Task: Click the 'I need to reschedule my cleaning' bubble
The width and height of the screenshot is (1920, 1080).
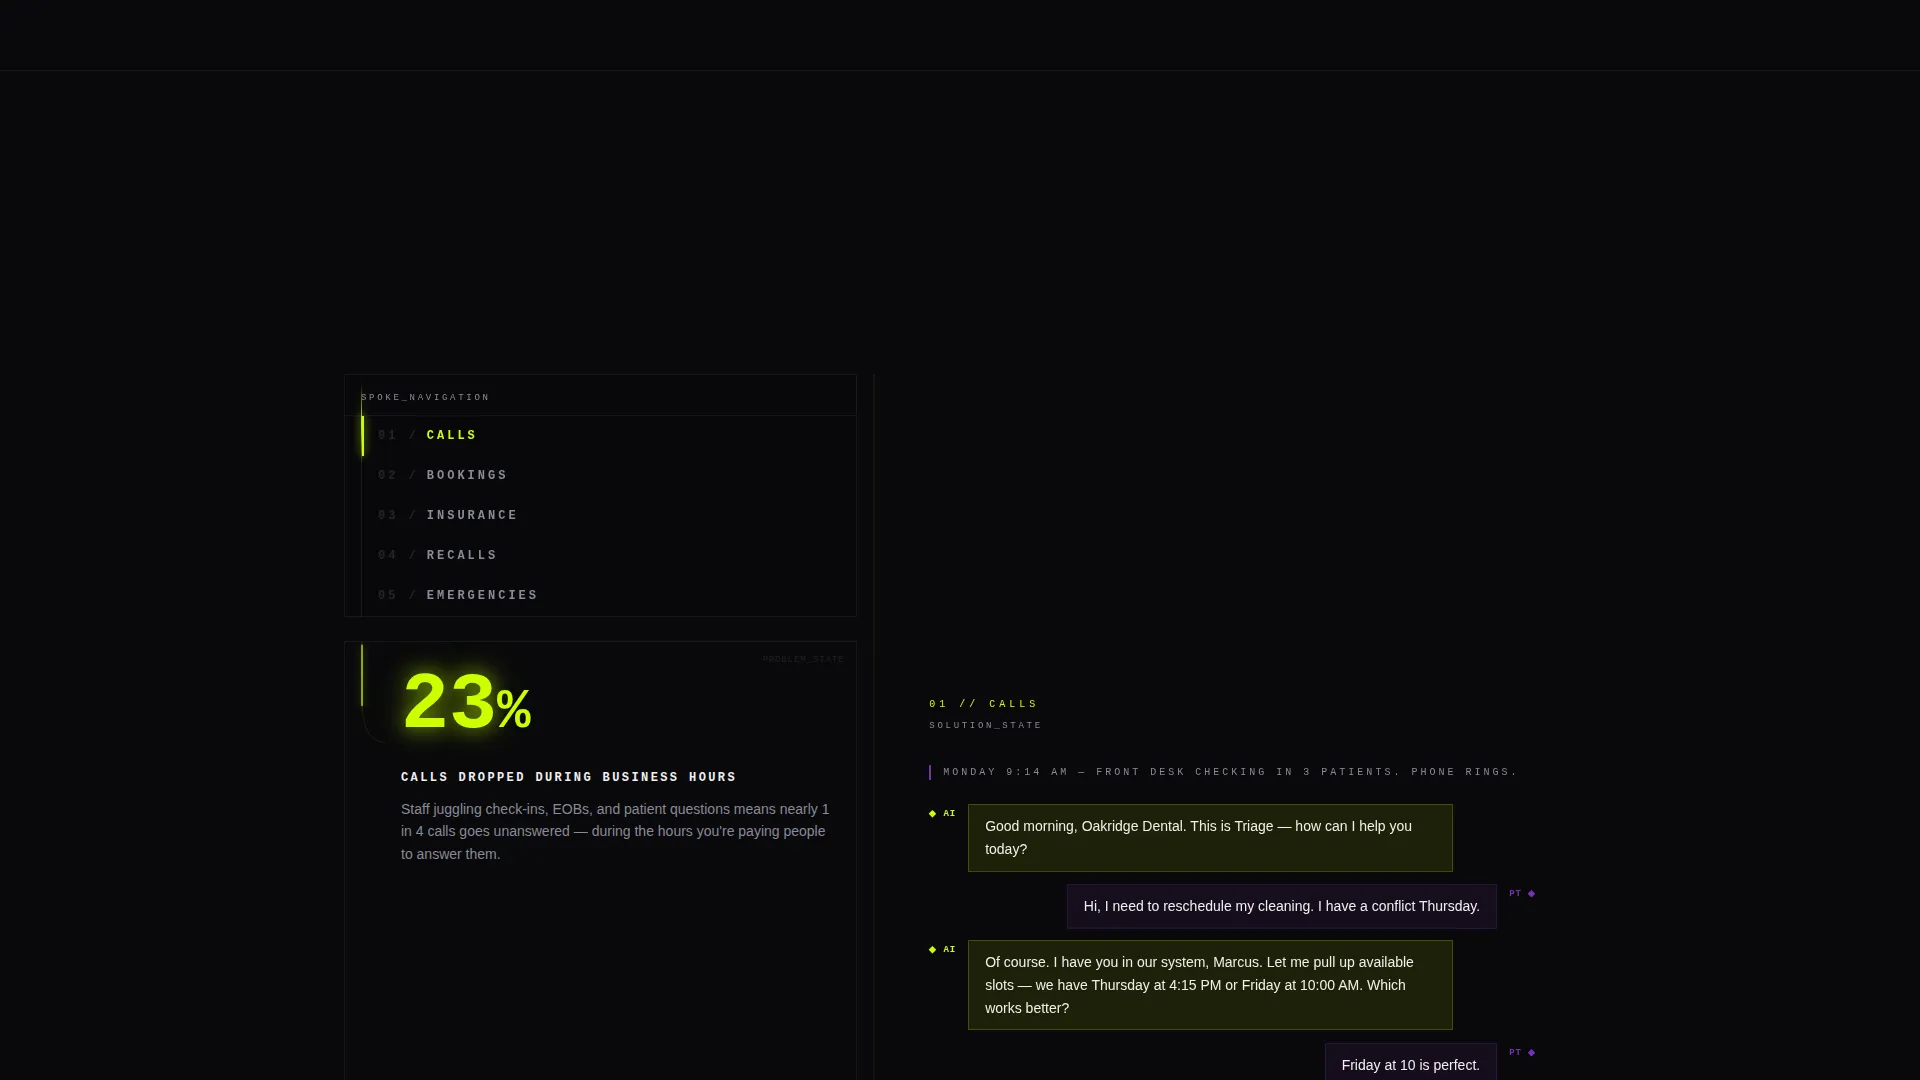Action: [1281, 907]
